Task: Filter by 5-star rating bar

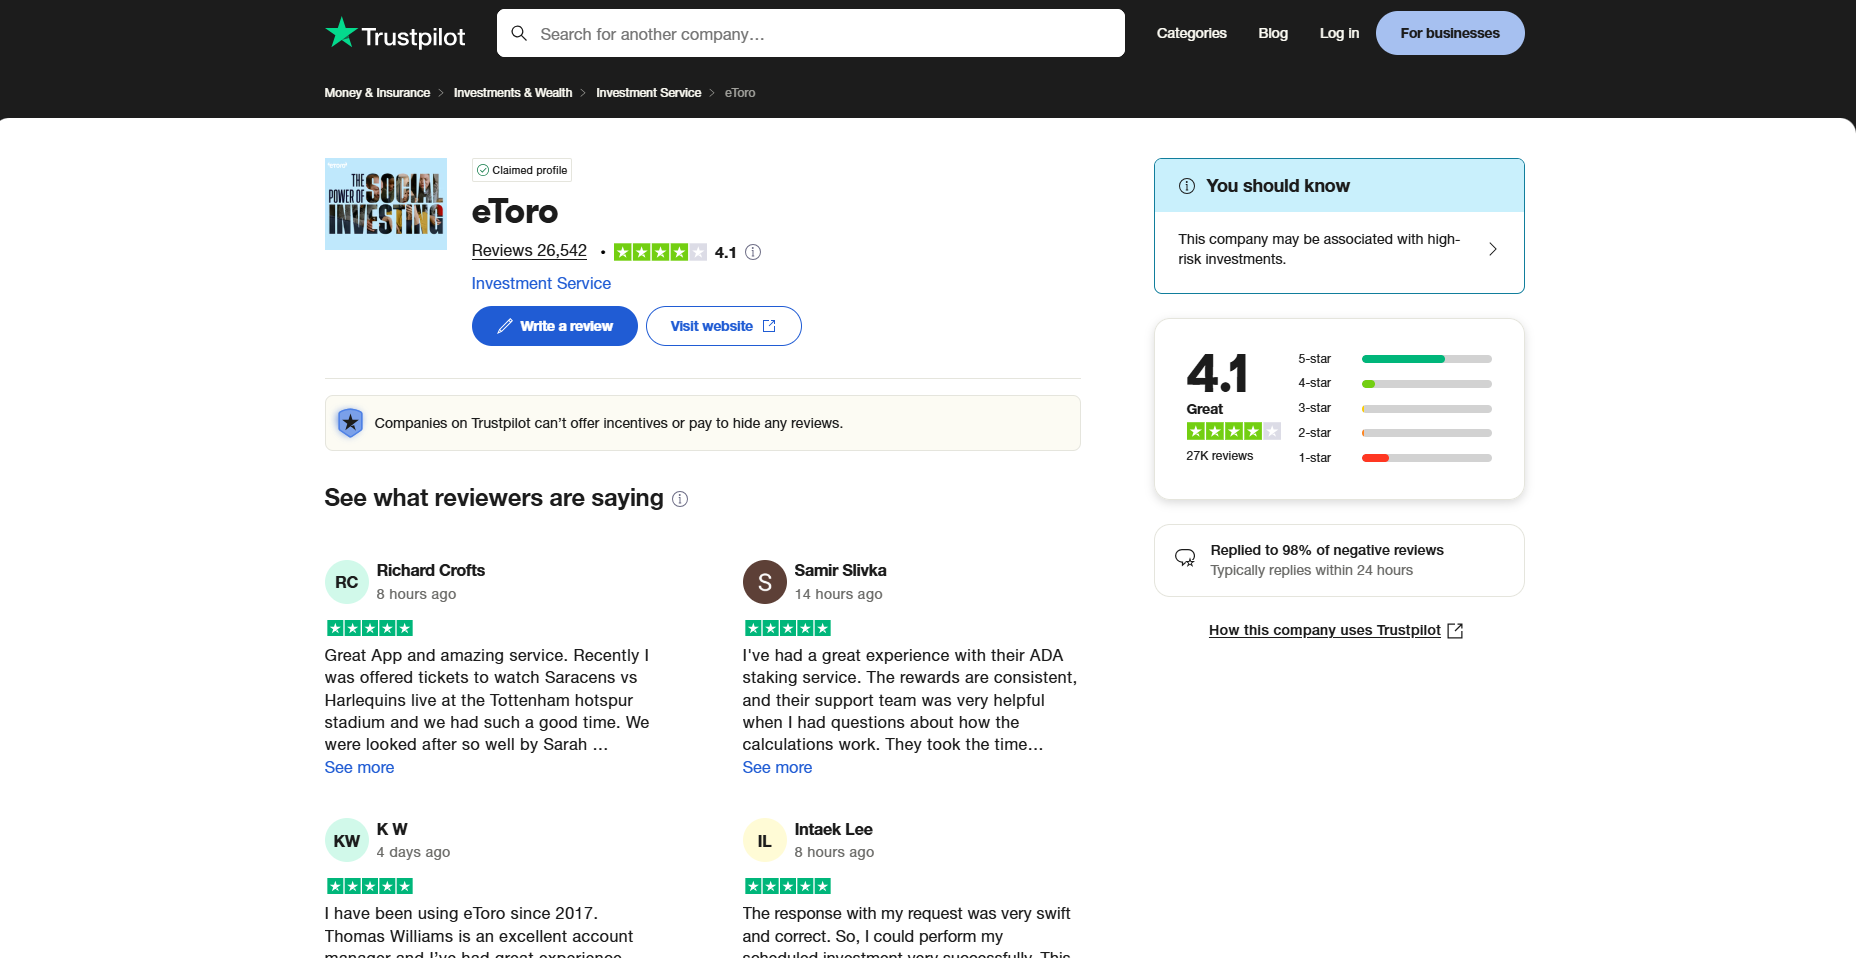Action: coord(1426,359)
